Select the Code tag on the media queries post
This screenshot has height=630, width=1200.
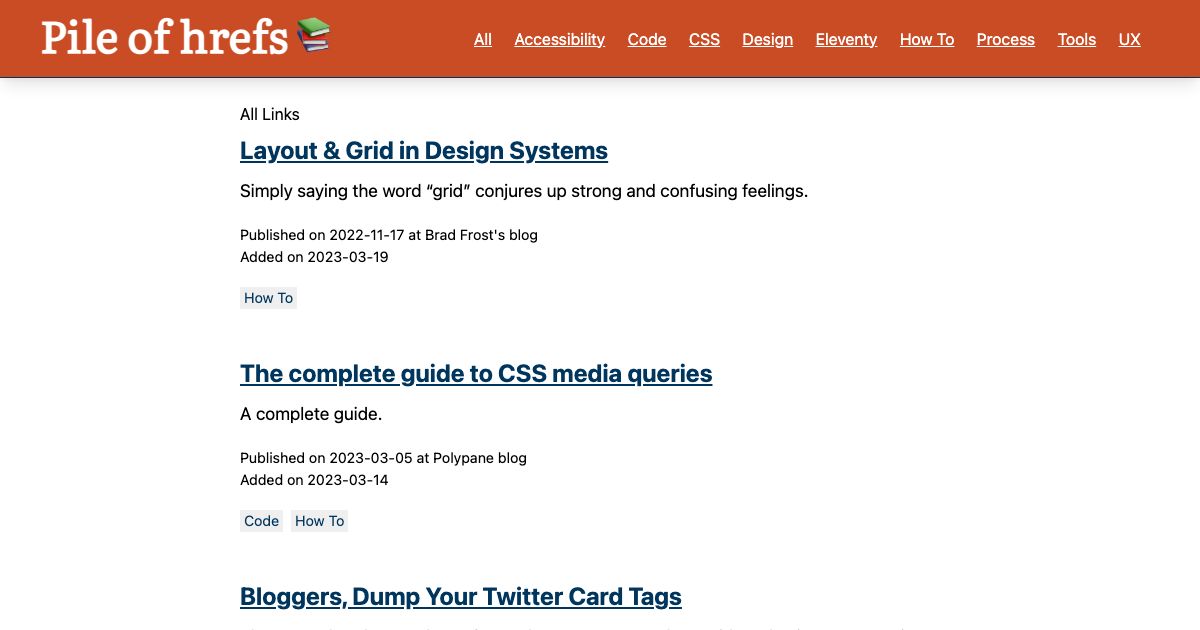pyautogui.click(x=261, y=521)
